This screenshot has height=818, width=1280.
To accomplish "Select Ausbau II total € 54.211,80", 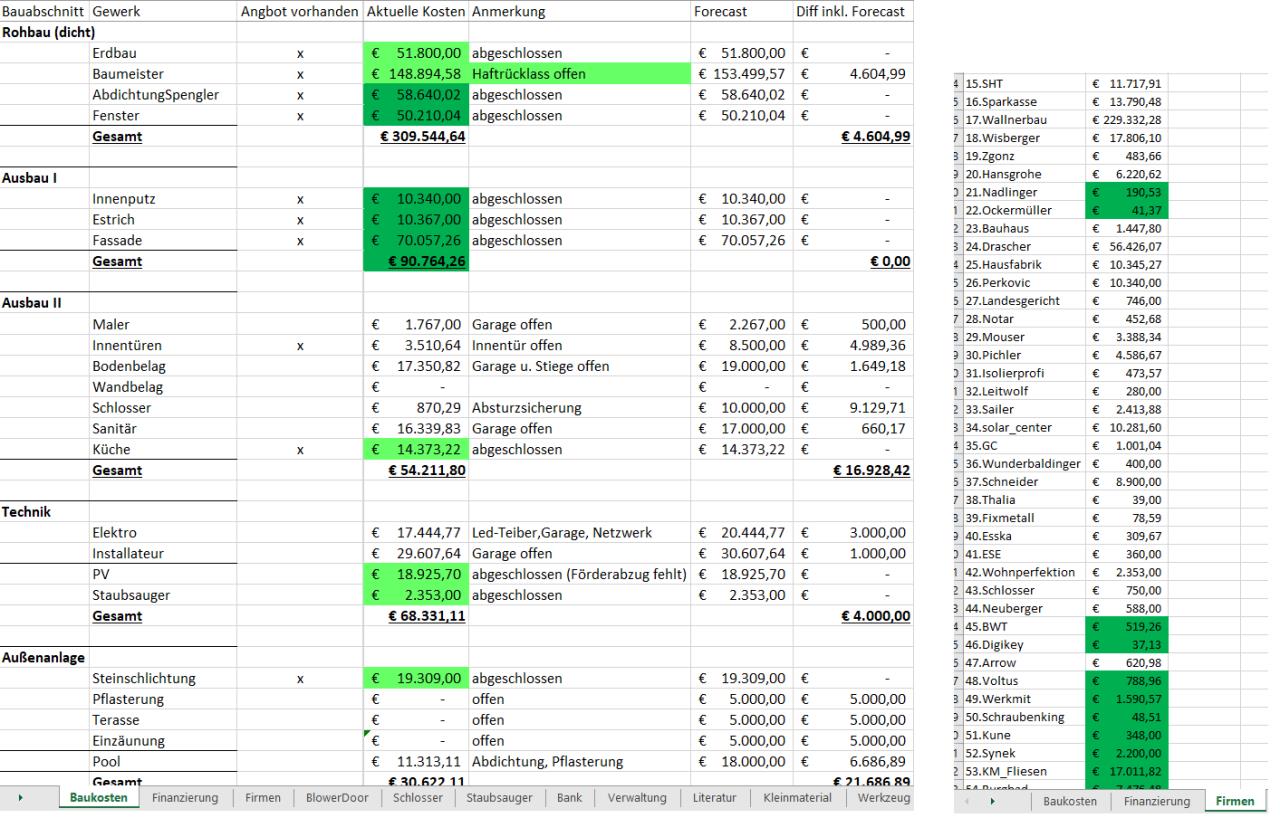I will pyautogui.click(x=415, y=472).
